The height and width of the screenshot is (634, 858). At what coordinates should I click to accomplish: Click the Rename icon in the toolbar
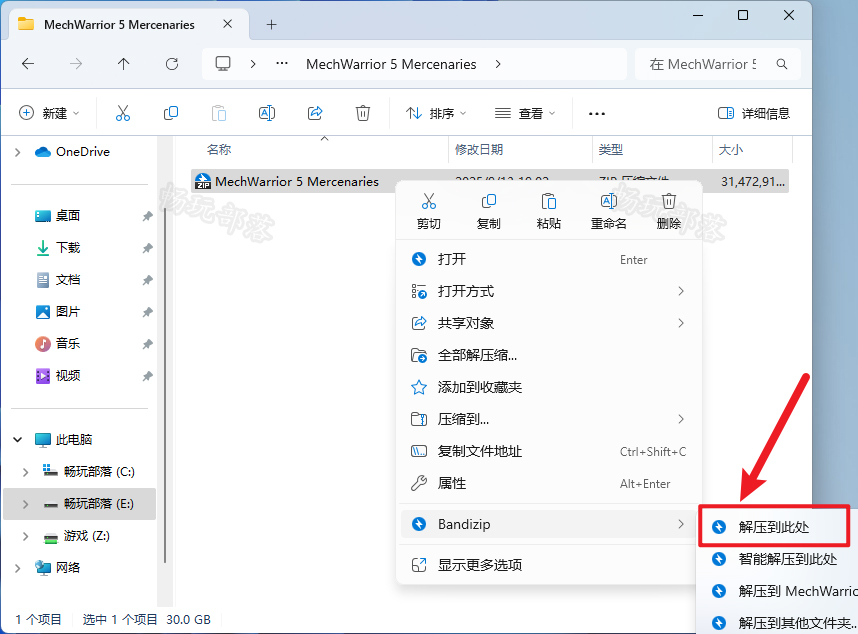coord(266,113)
